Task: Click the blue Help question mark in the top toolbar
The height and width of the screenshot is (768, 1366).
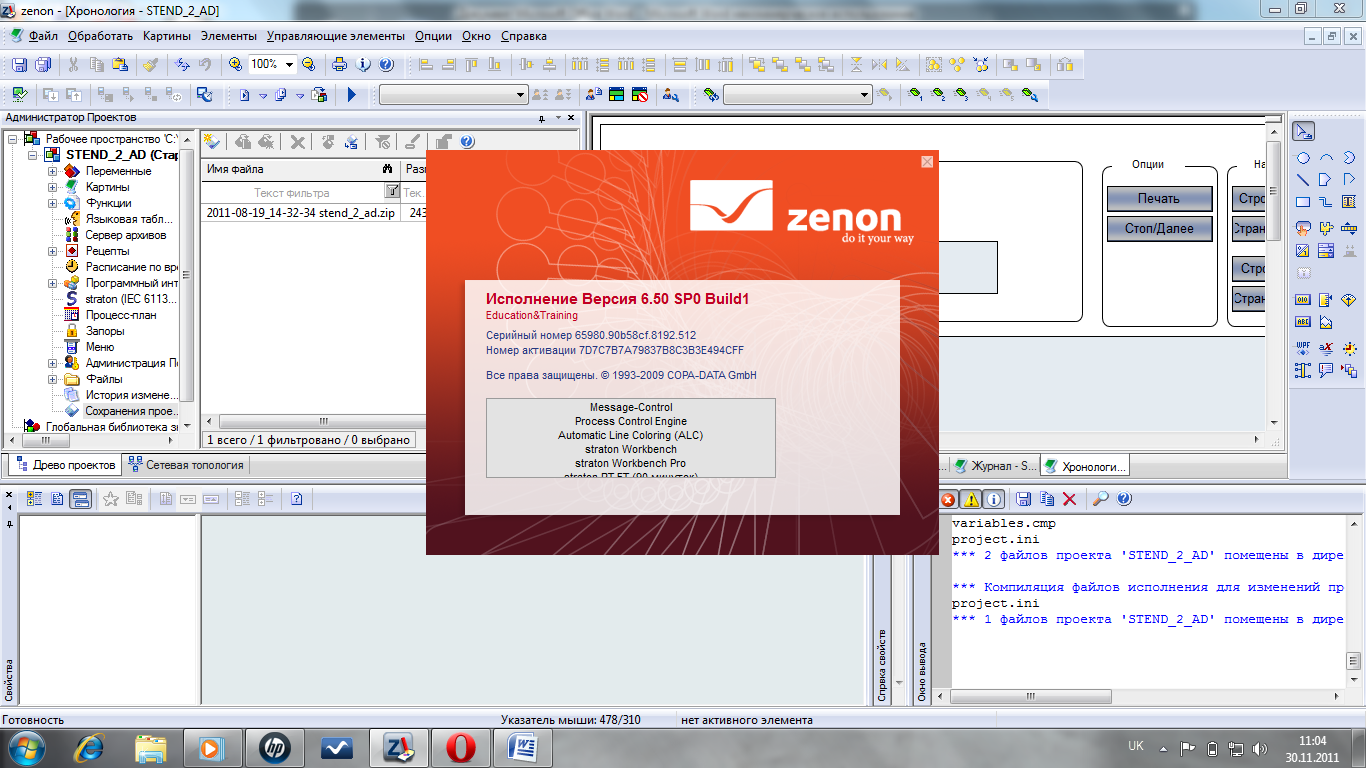Action: [x=386, y=64]
